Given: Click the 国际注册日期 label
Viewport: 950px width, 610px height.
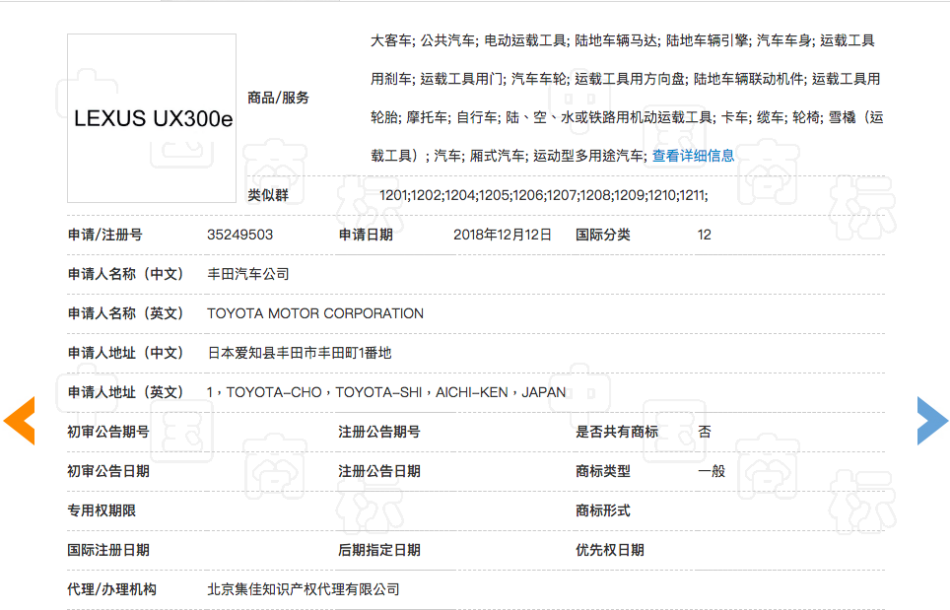Looking at the screenshot, I should point(108,550).
